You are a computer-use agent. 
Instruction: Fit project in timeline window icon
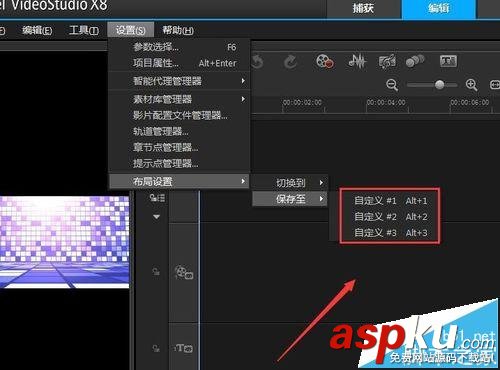click(x=495, y=85)
